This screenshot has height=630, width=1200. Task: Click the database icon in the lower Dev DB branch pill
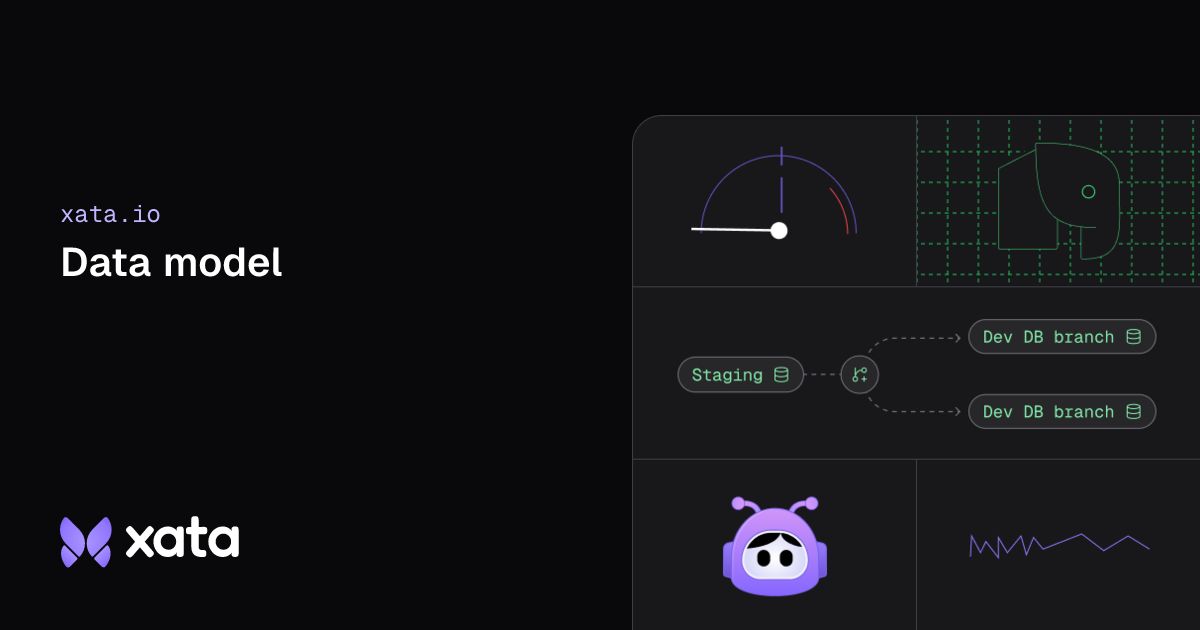pyautogui.click(x=1133, y=412)
